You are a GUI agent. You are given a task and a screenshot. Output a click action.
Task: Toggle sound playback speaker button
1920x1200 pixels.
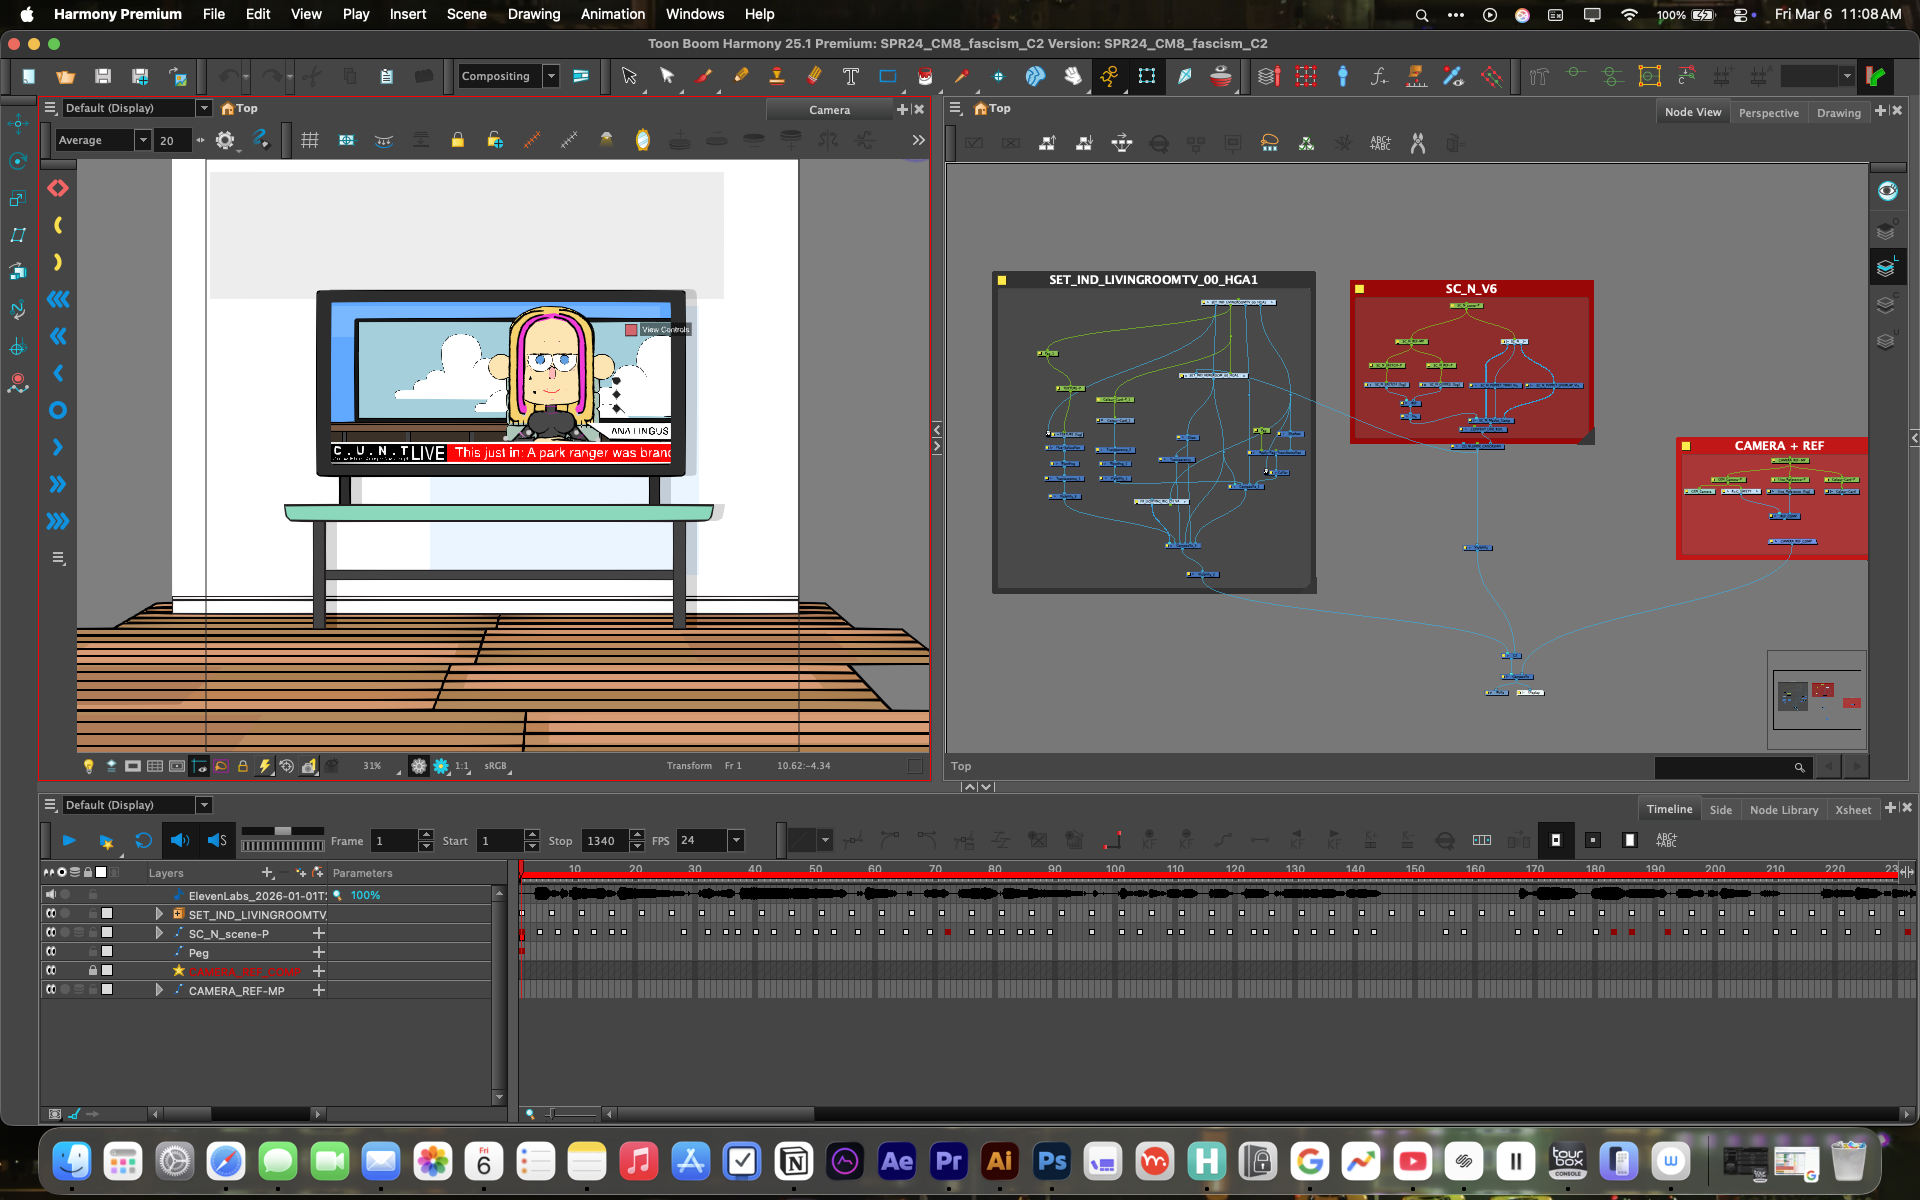point(180,841)
